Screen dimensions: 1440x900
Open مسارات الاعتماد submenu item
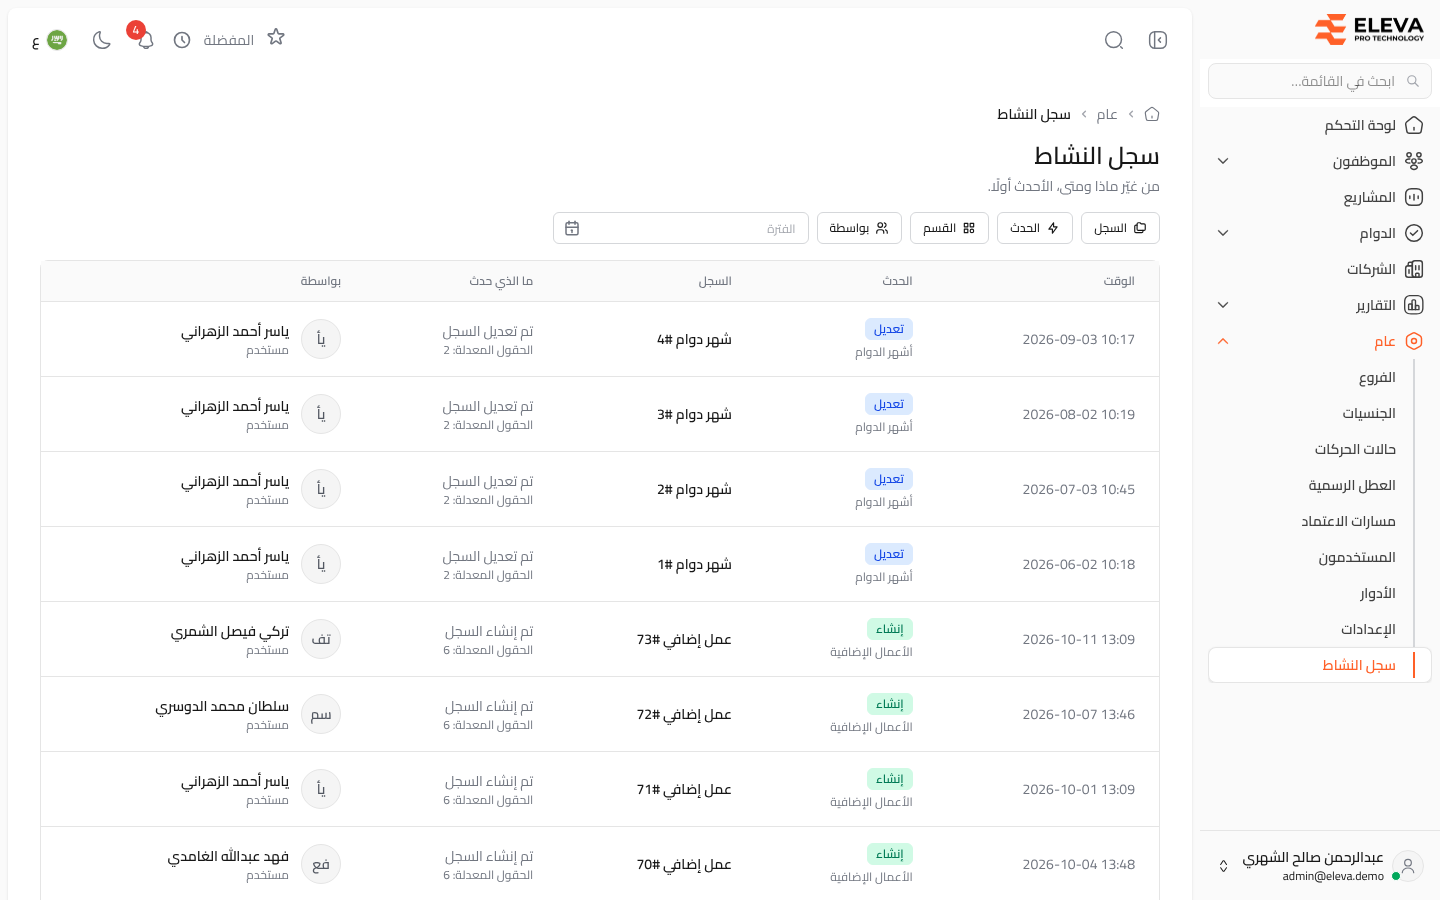(x=1348, y=521)
